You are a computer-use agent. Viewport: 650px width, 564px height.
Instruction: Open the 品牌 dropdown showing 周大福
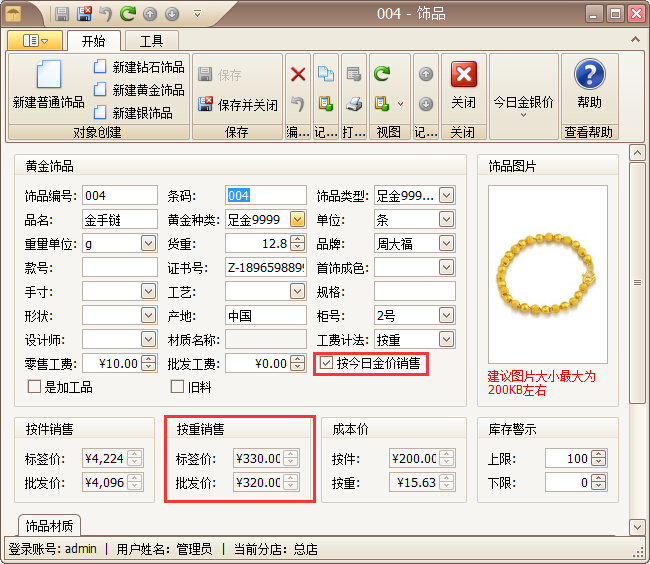point(446,243)
